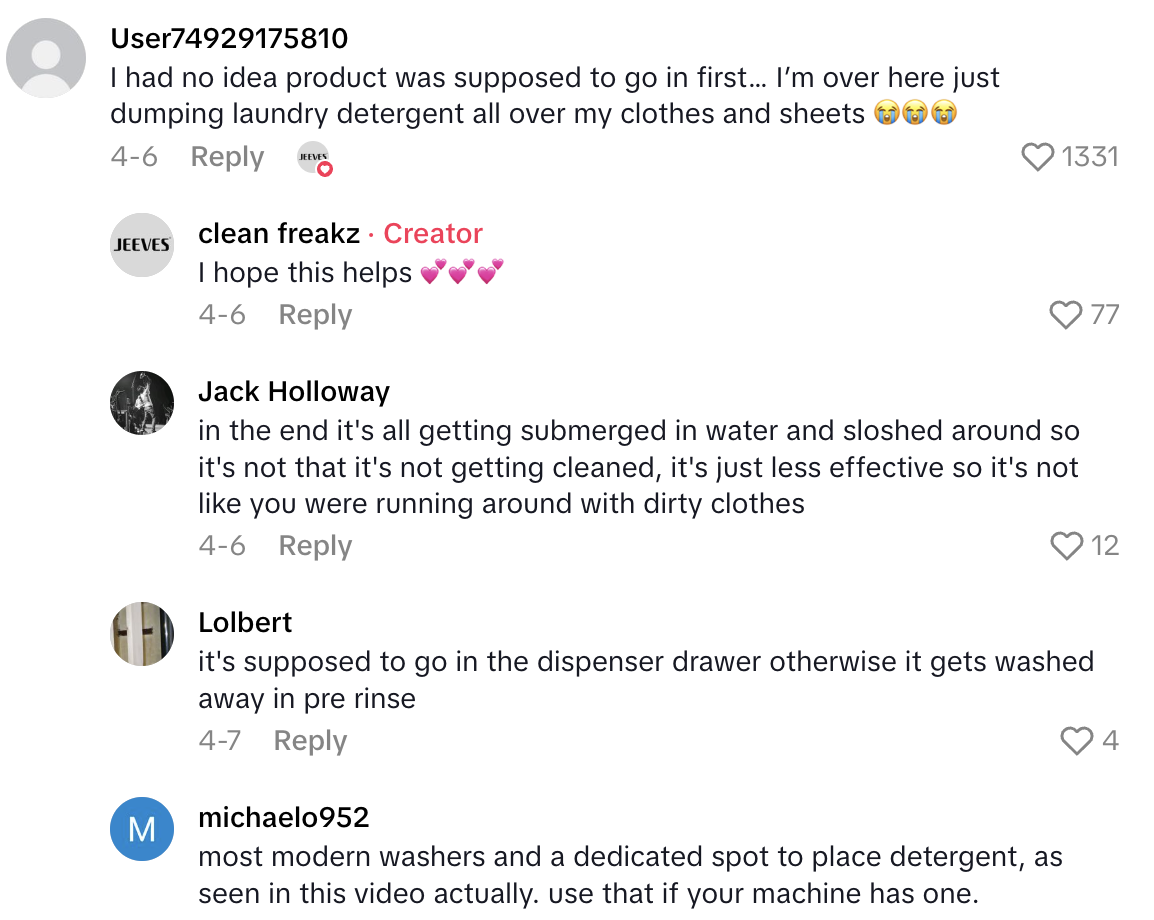The width and height of the screenshot is (1154, 920).
Task: Open Lolbert's profile picture
Action: [x=142, y=634]
